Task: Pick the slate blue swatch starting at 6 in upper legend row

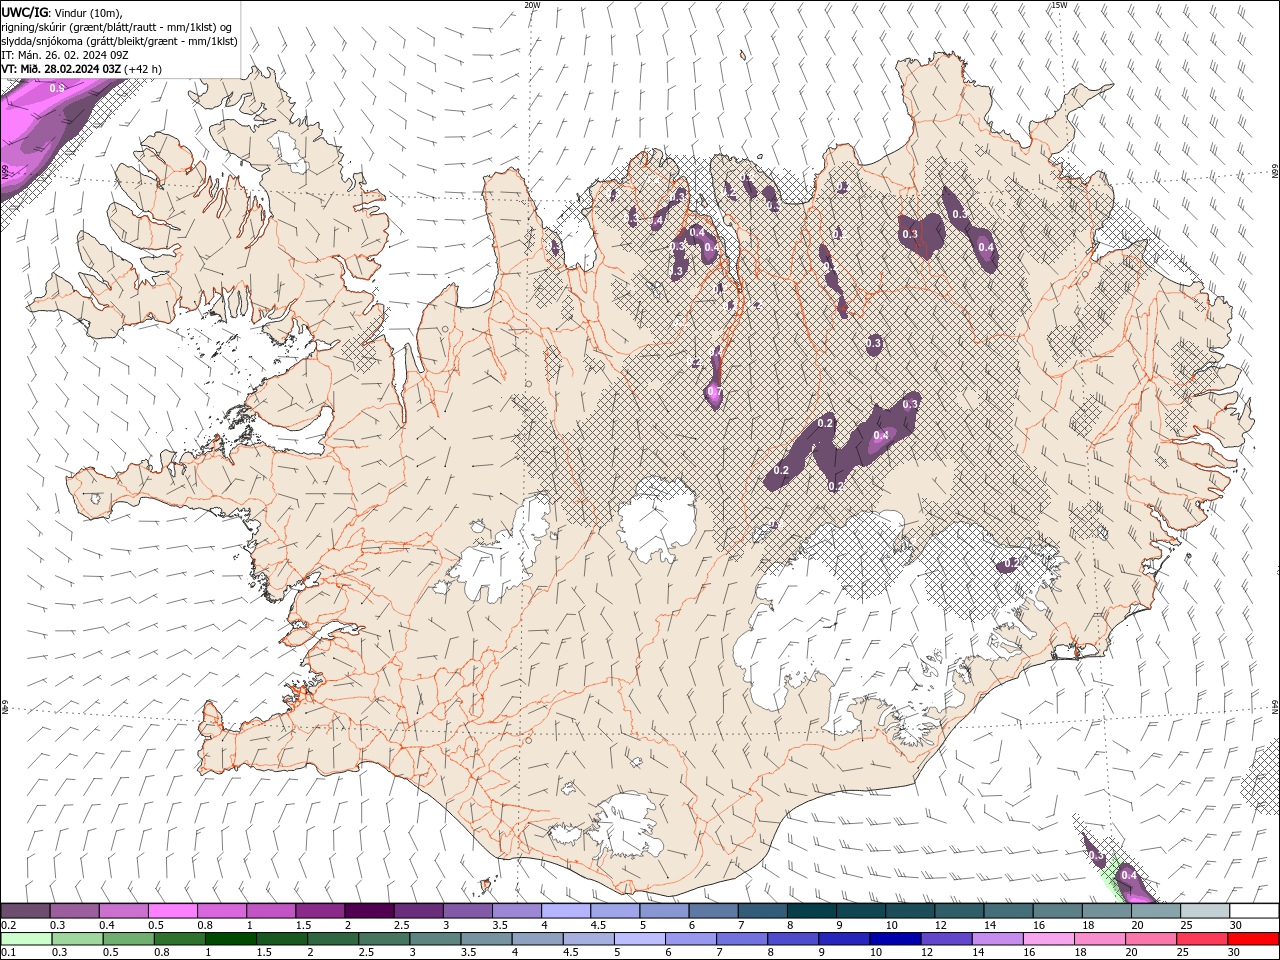Action: 714,911
